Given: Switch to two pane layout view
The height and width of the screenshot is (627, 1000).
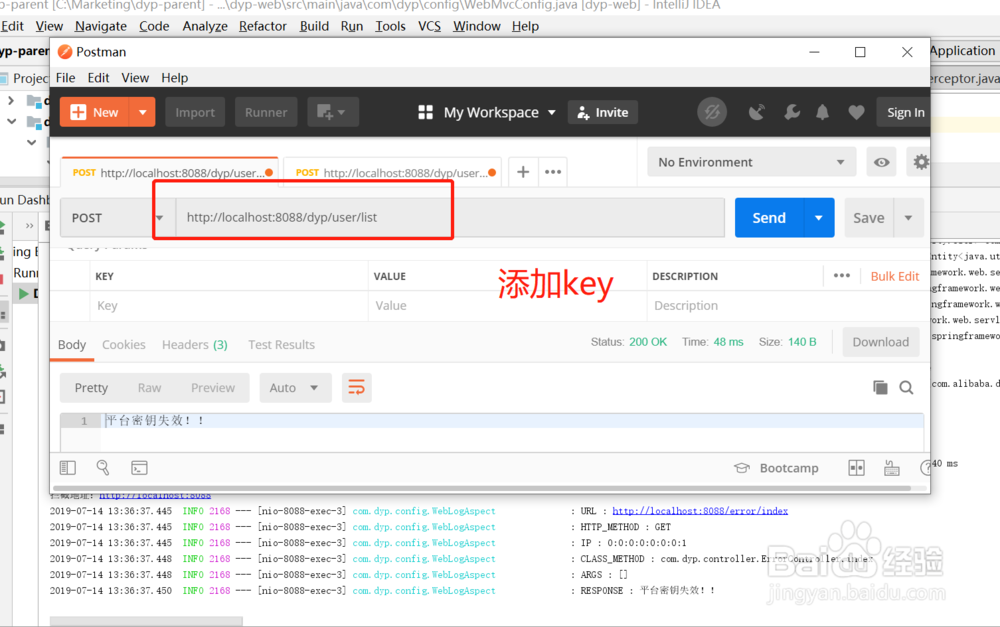Looking at the screenshot, I should (857, 468).
